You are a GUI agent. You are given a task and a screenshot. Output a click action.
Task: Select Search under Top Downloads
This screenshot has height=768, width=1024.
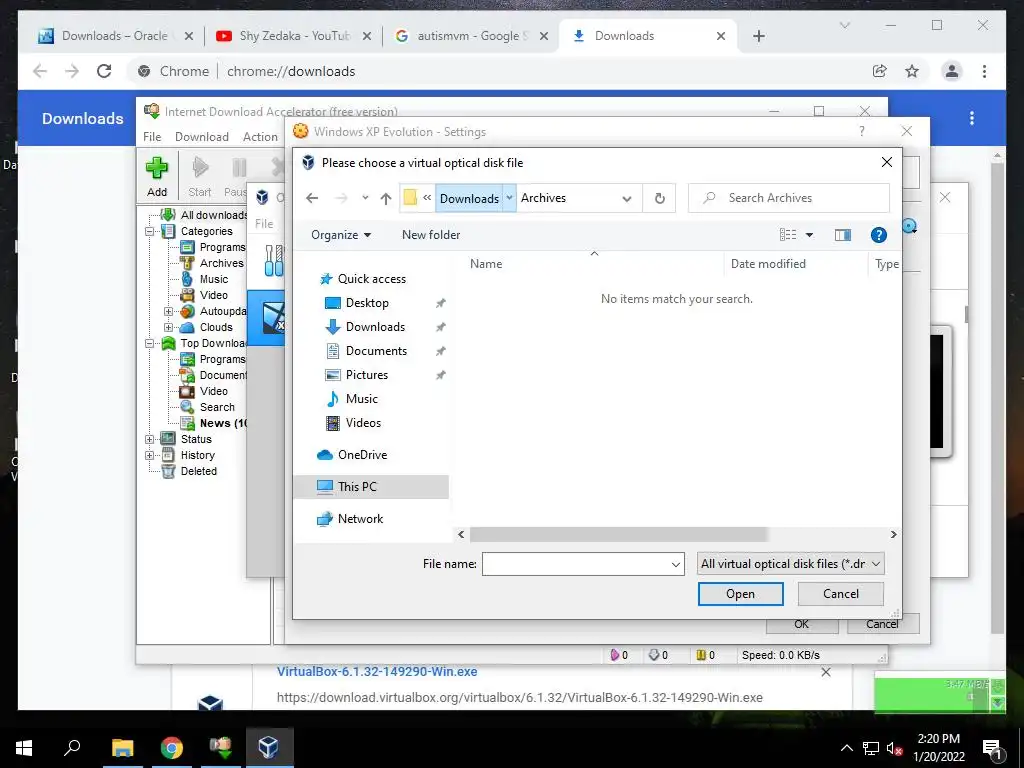pyautogui.click(x=217, y=407)
